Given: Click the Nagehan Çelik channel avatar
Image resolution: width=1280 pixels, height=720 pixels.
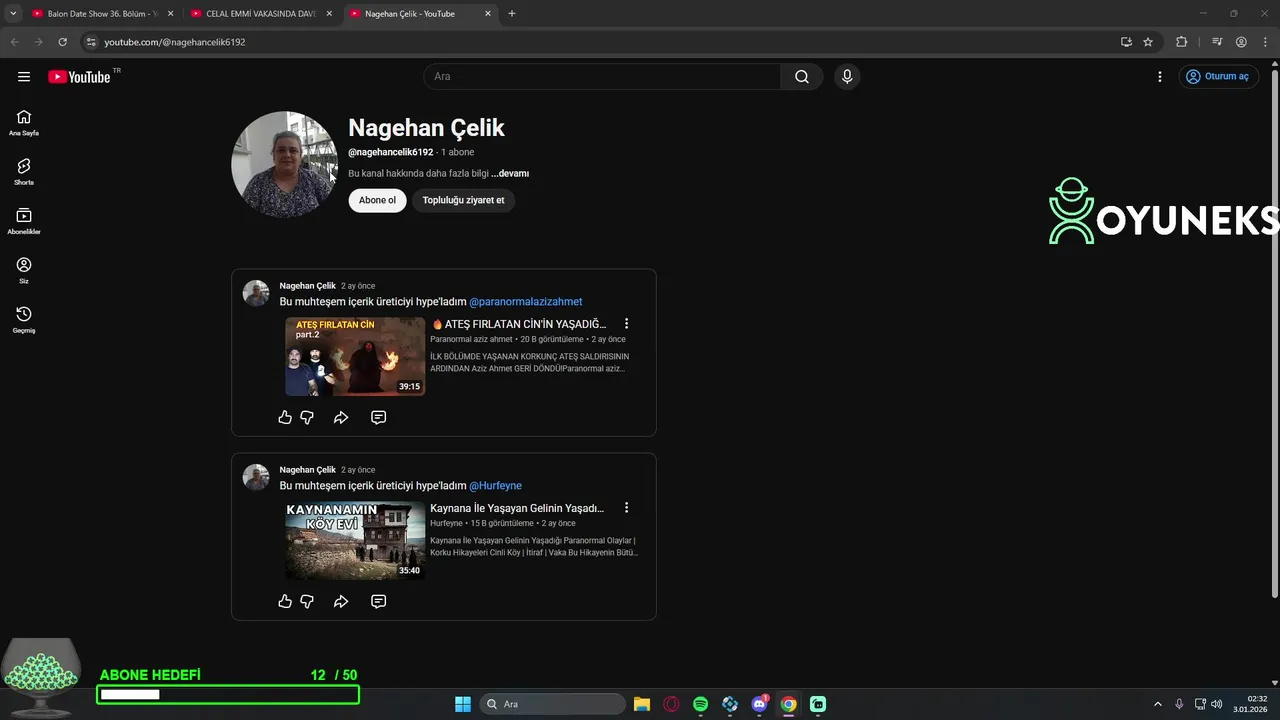Looking at the screenshot, I should 284,164.
